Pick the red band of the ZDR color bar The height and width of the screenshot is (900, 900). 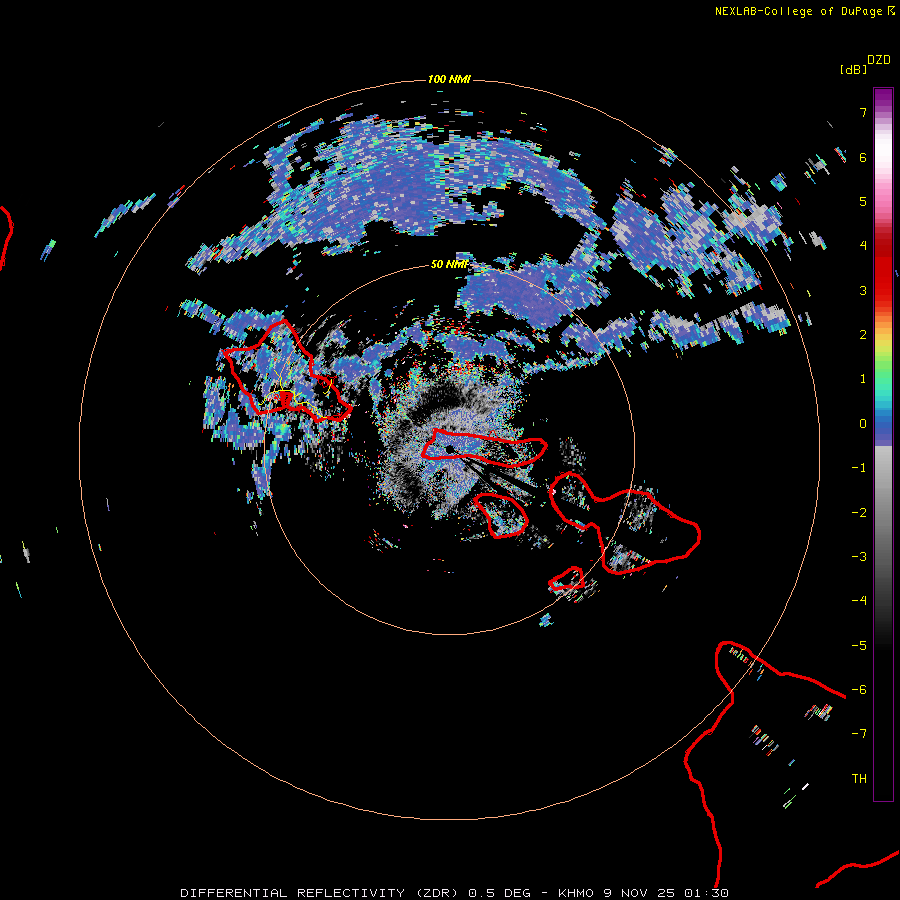(883, 270)
